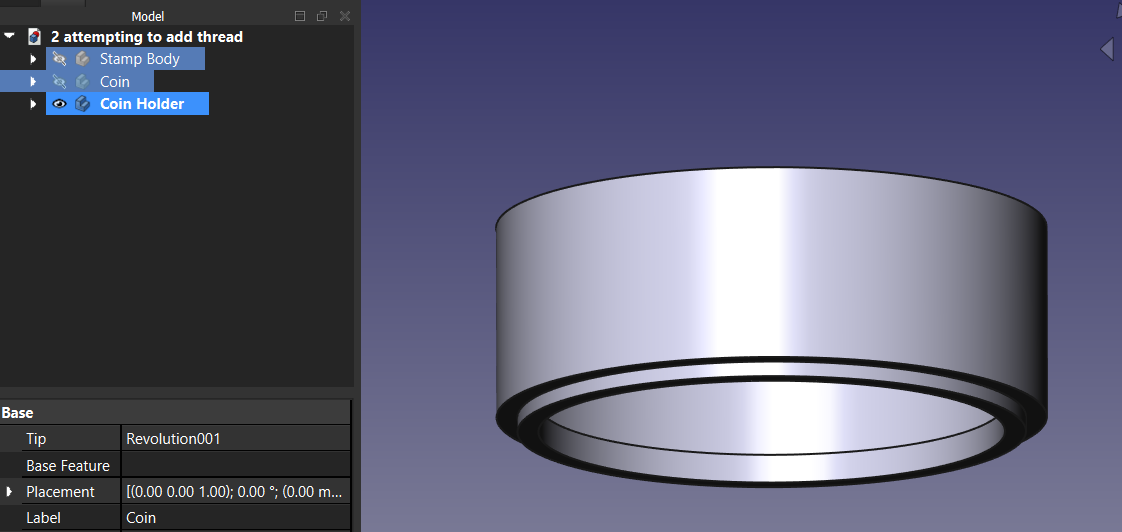
Task: Click the Coin Holder body icon
Action: (x=82, y=104)
